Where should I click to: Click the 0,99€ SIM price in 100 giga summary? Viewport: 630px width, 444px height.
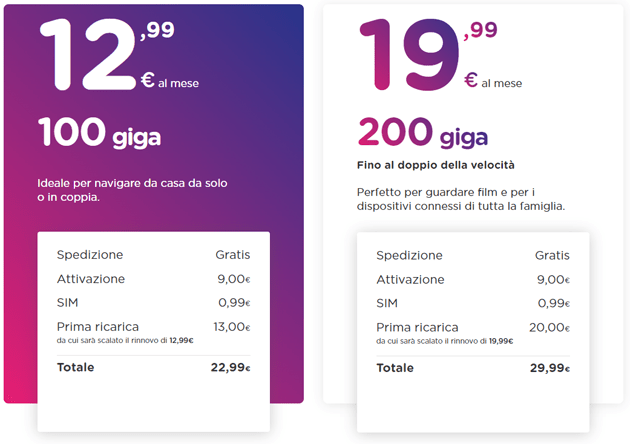pos(233,303)
